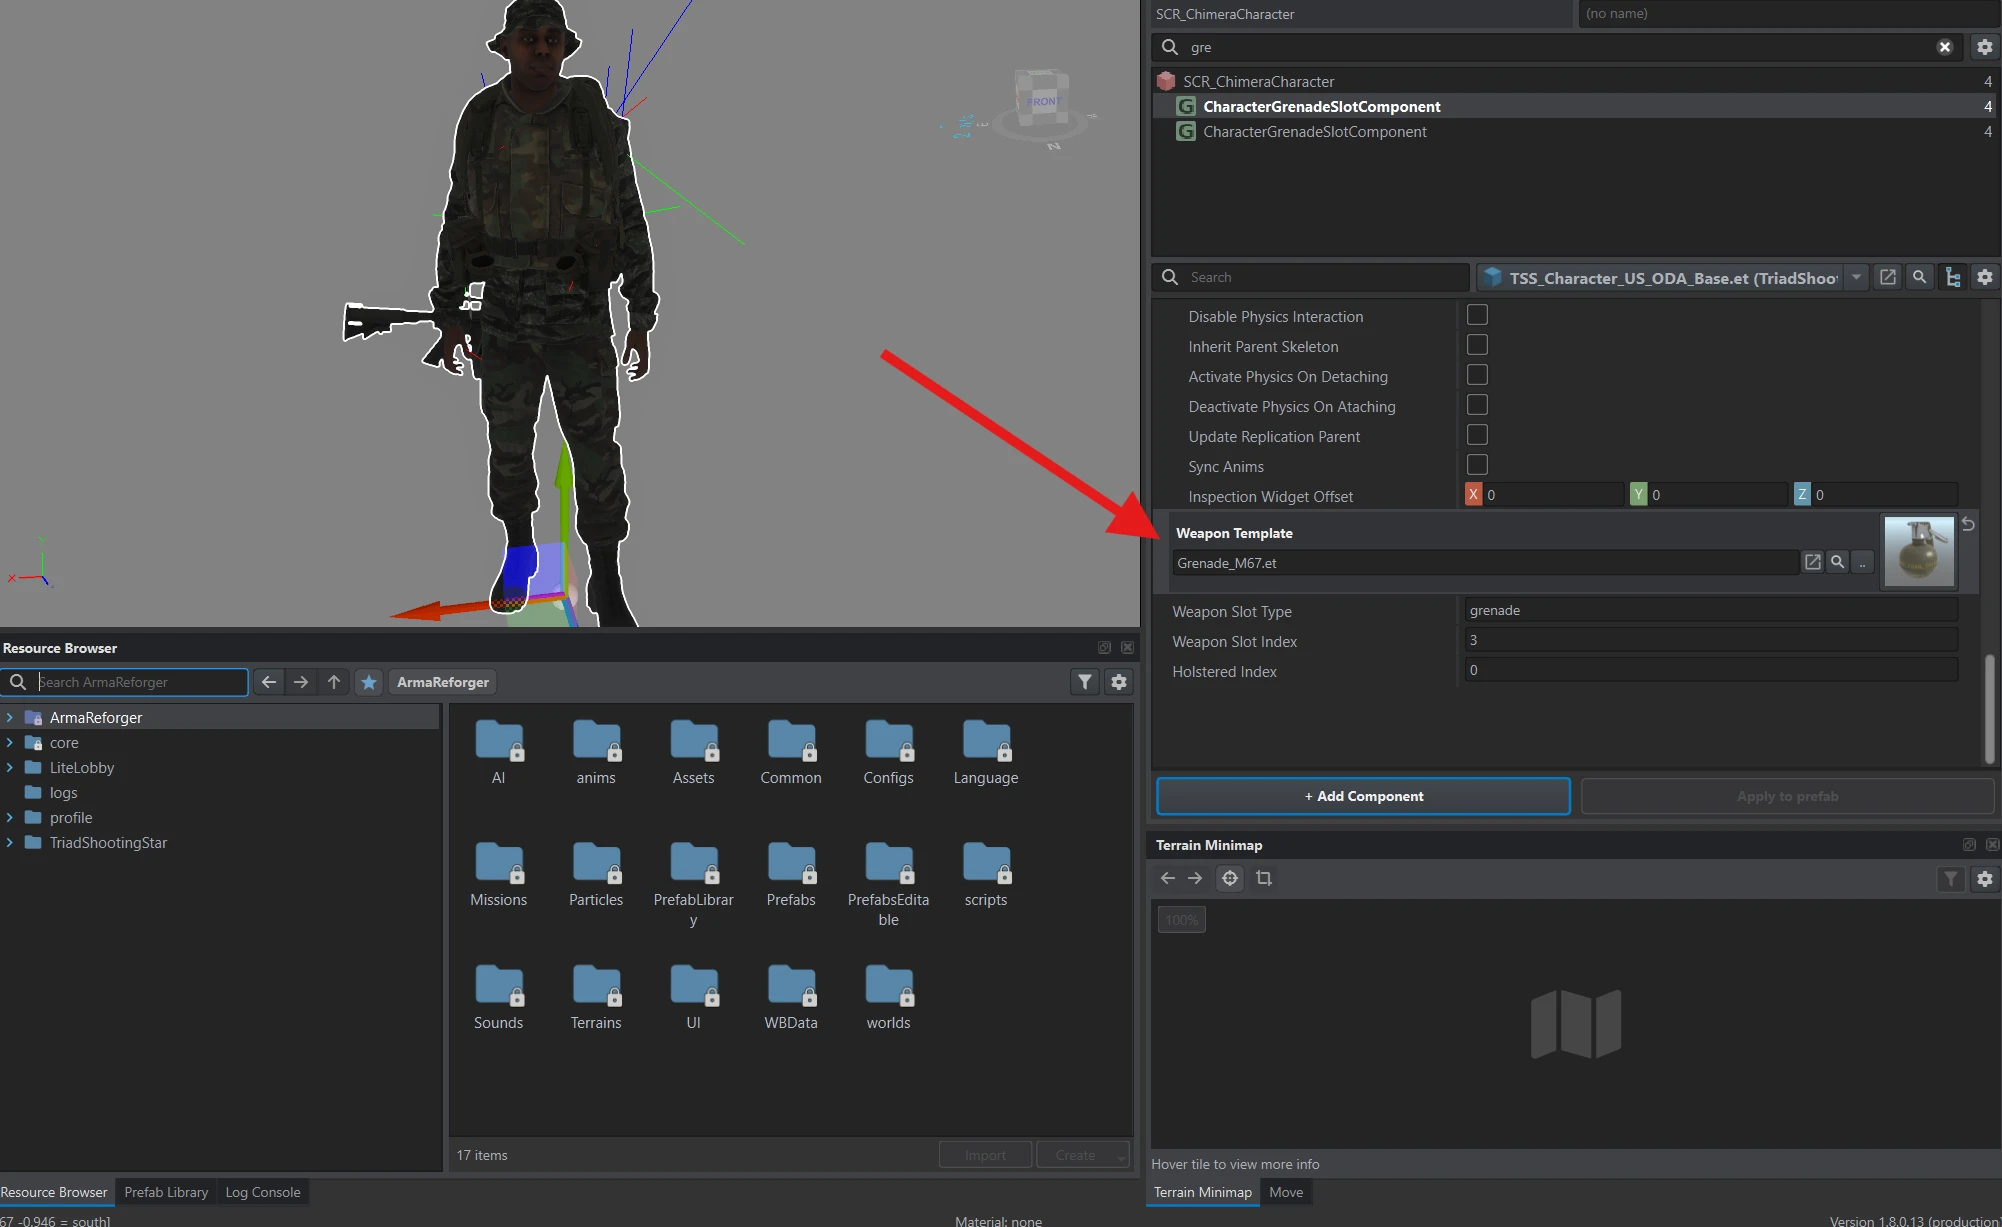Screen dimensions: 2002x1227
Task: Switch to the Prefab Library tab
Action: [166, 1192]
